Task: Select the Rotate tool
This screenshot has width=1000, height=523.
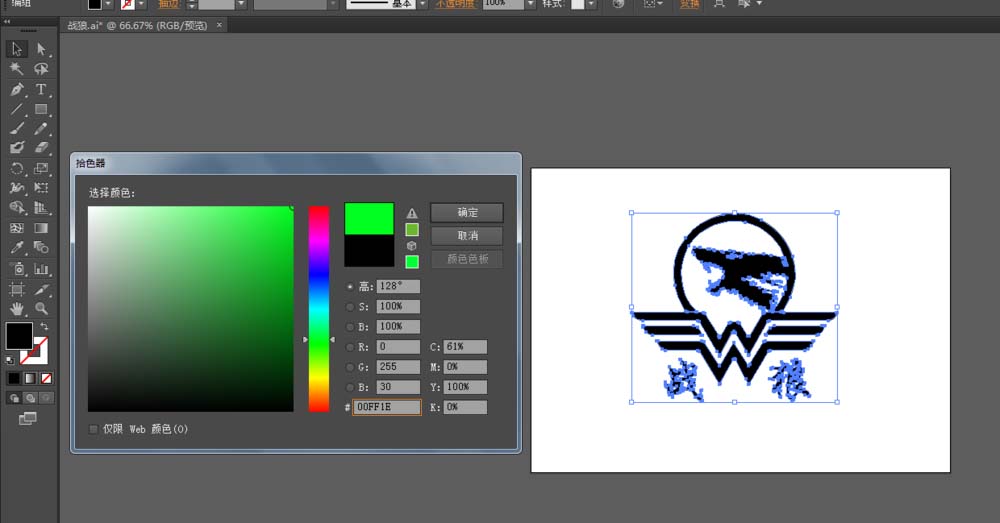Action: coord(17,168)
